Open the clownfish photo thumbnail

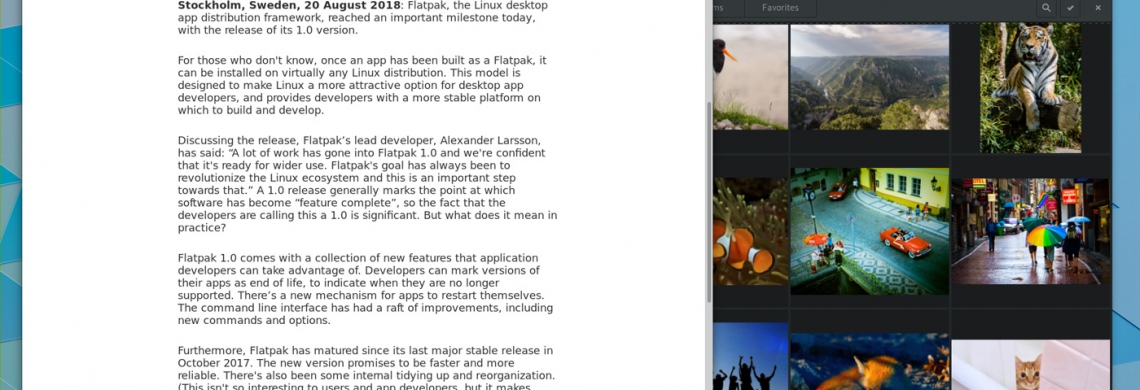(x=750, y=231)
